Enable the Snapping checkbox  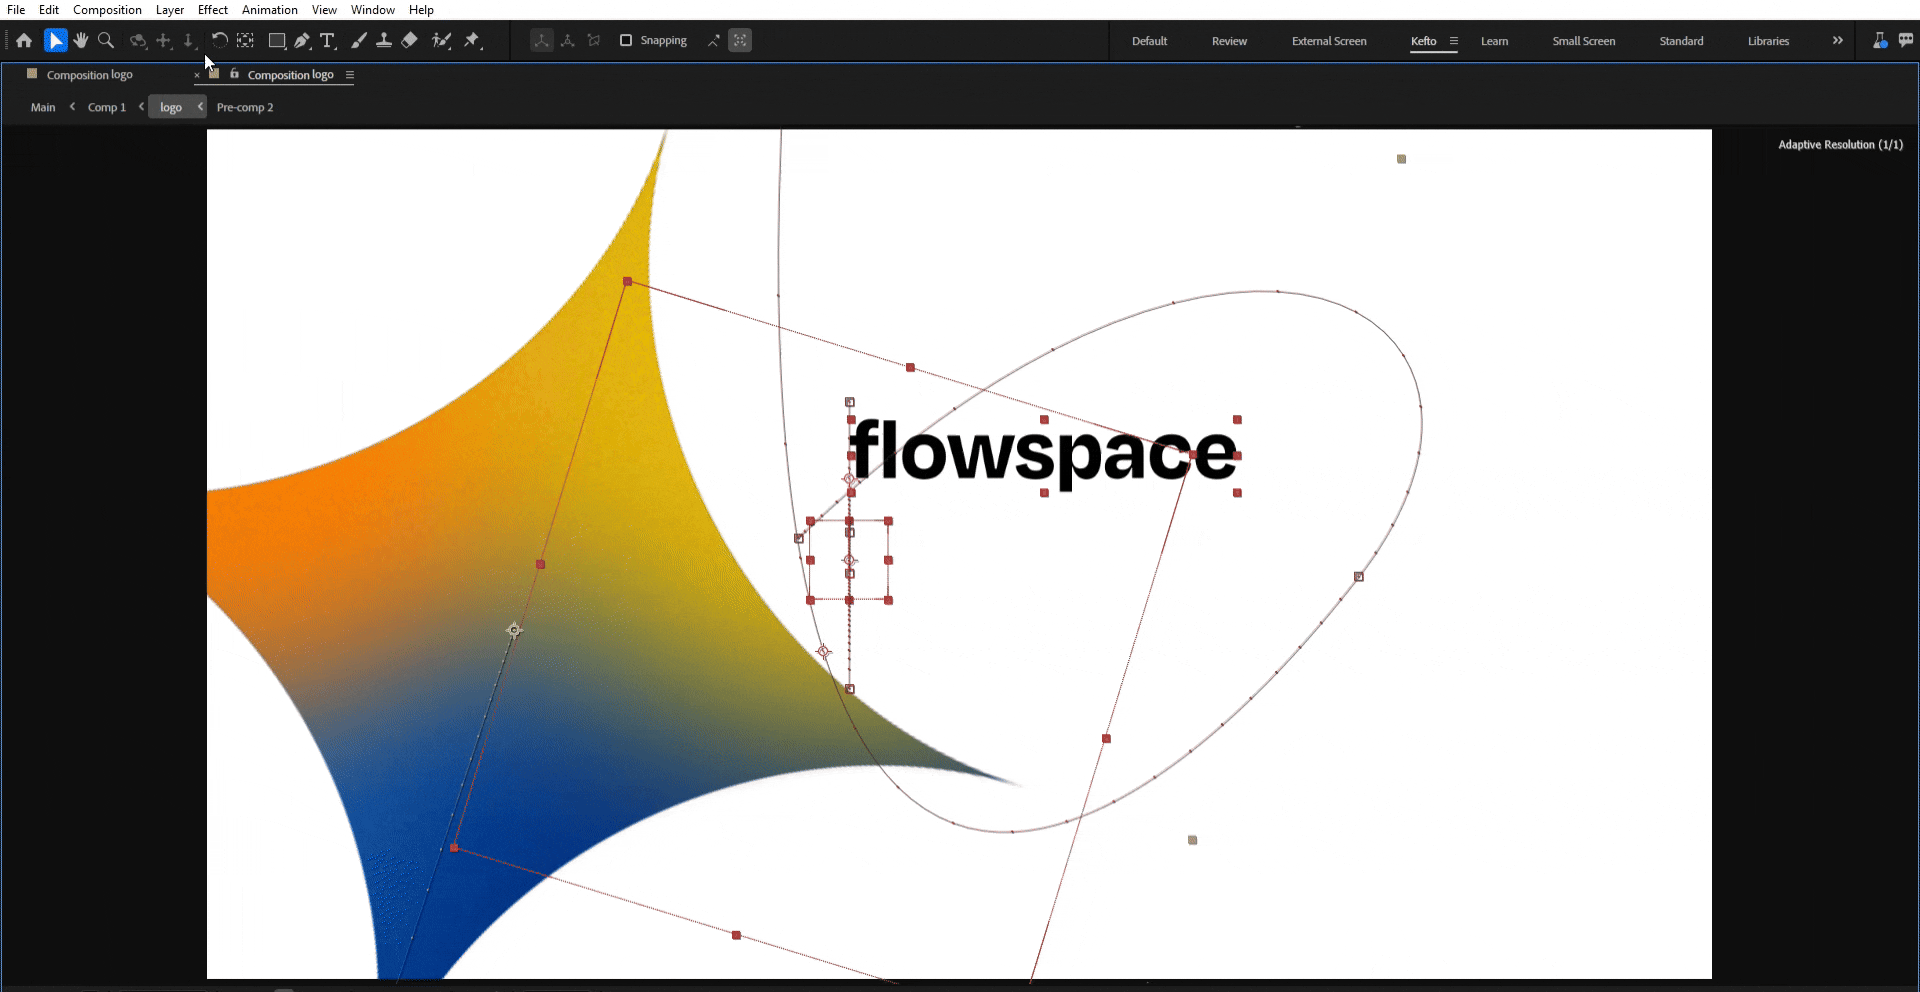pyautogui.click(x=626, y=41)
